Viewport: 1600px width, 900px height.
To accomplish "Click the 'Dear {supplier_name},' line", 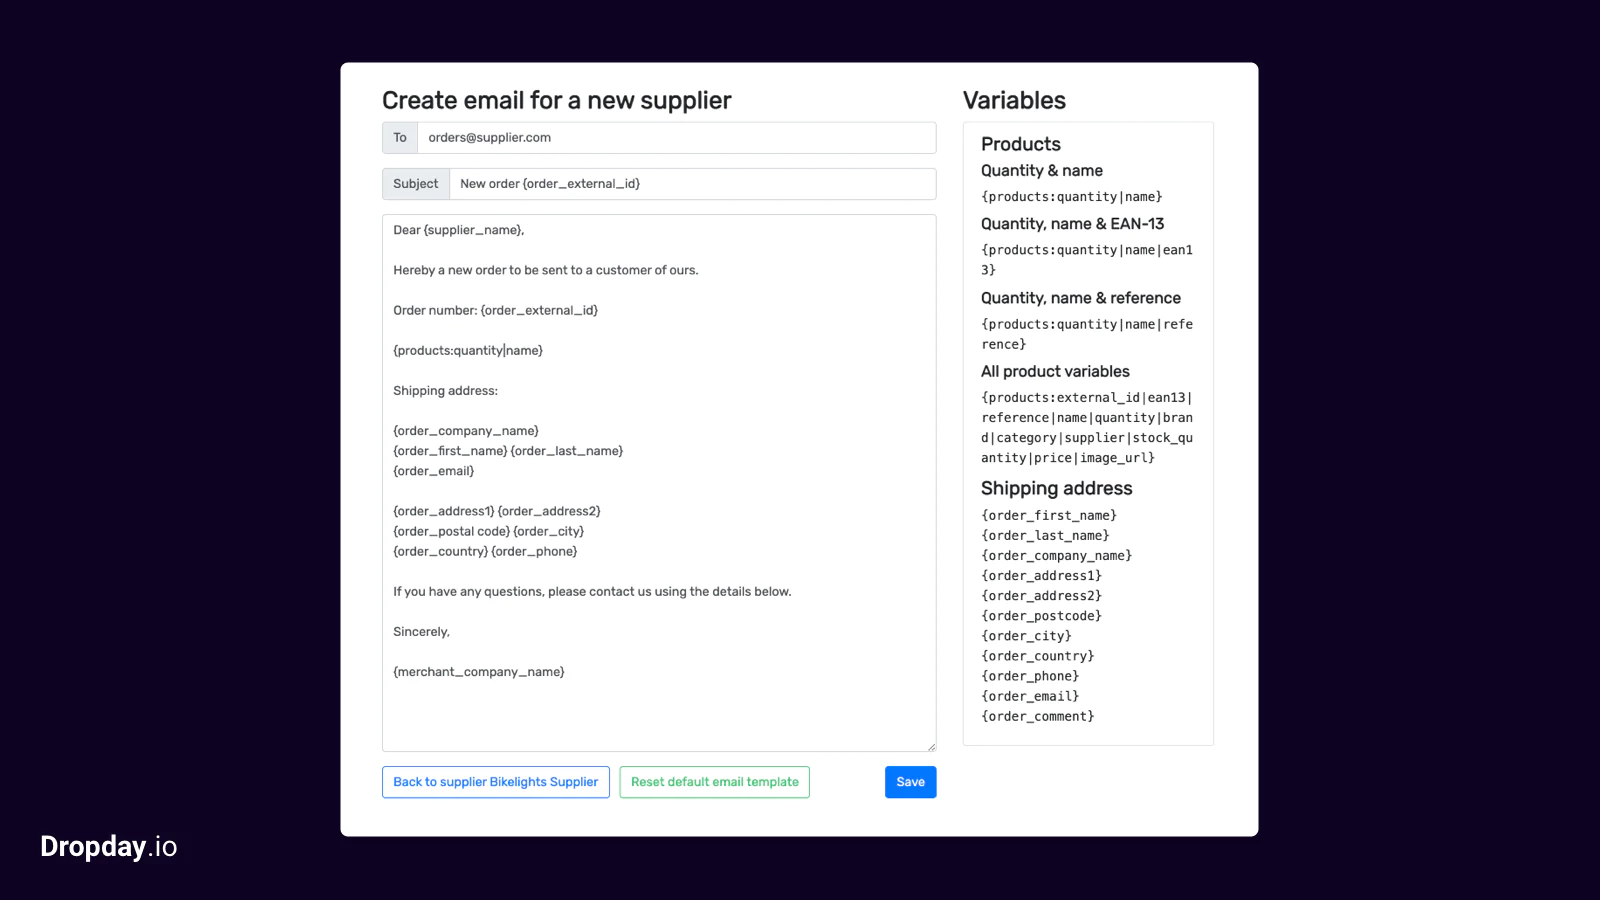I will point(458,230).
